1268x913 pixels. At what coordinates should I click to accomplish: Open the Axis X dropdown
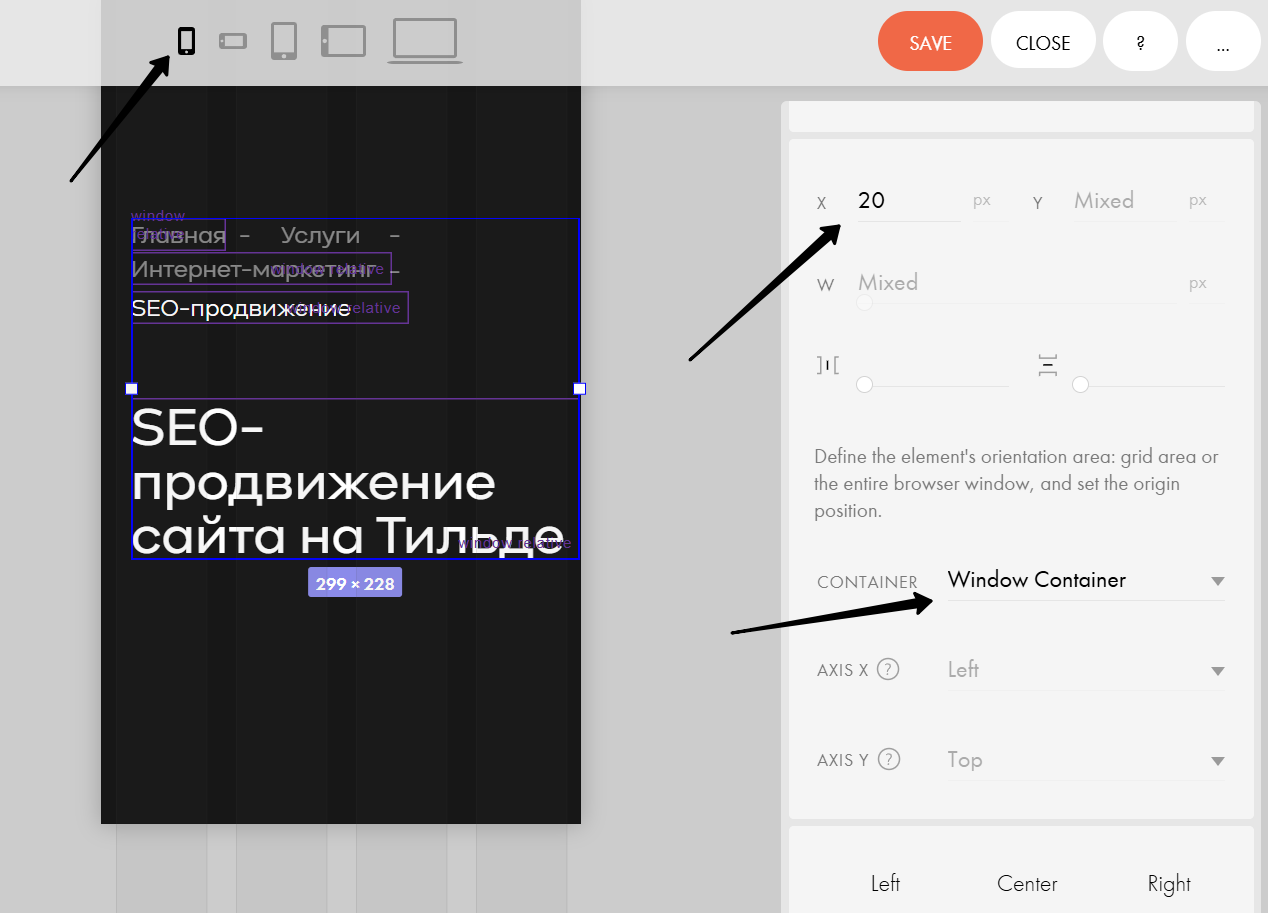[x=1086, y=670]
